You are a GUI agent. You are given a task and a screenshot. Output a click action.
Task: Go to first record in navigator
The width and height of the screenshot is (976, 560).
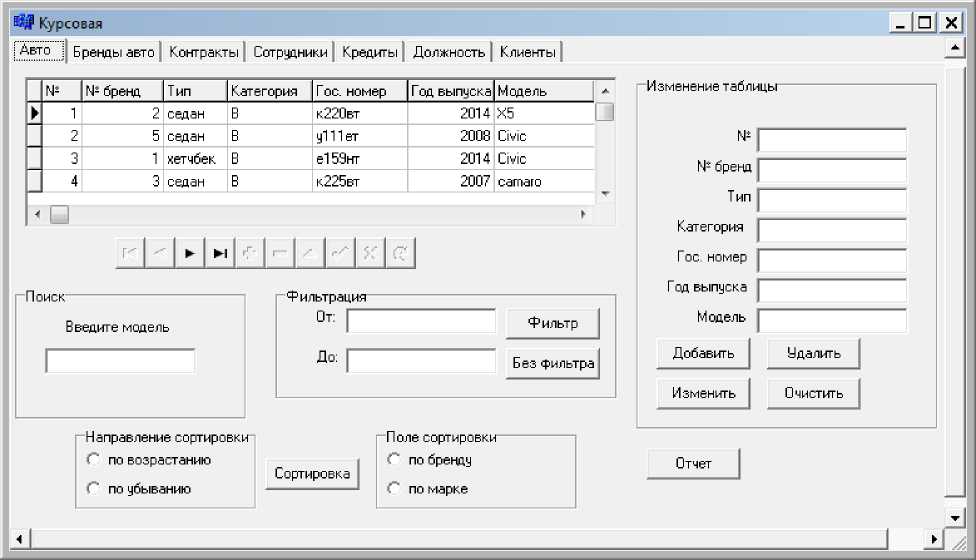tap(129, 253)
